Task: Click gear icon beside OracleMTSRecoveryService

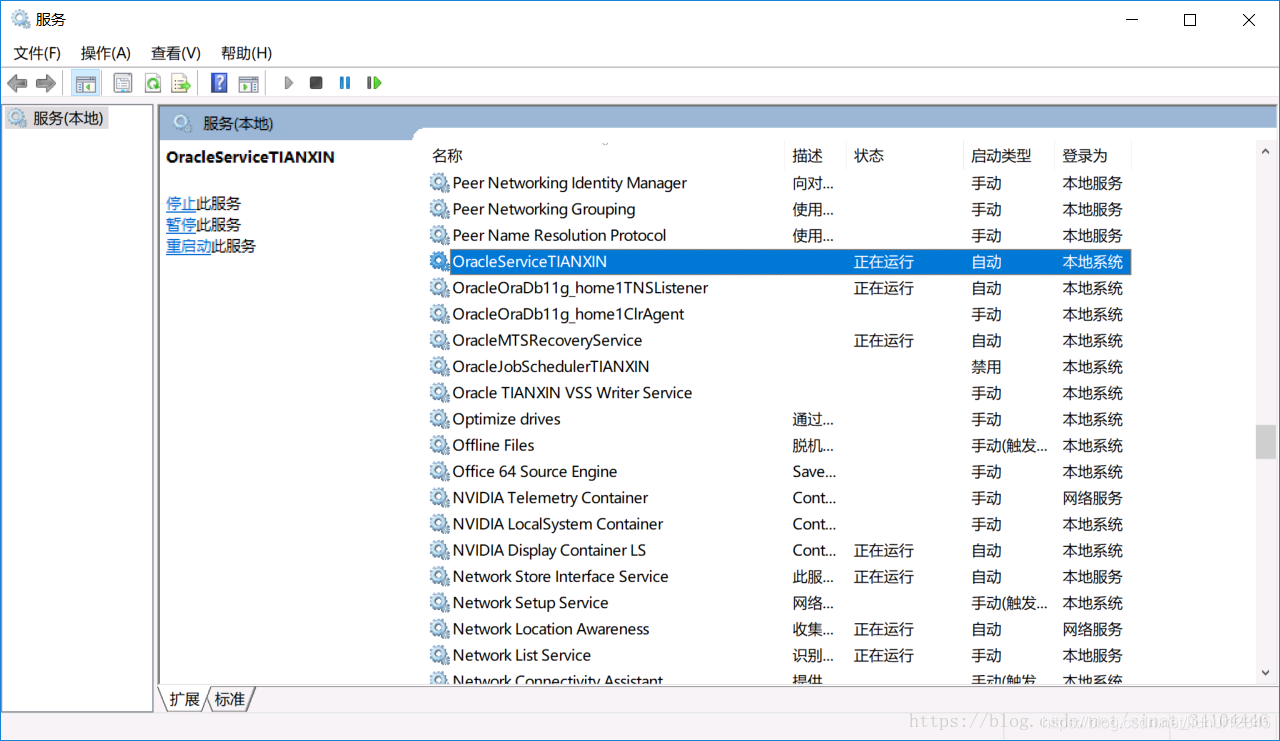Action: coord(439,340)
